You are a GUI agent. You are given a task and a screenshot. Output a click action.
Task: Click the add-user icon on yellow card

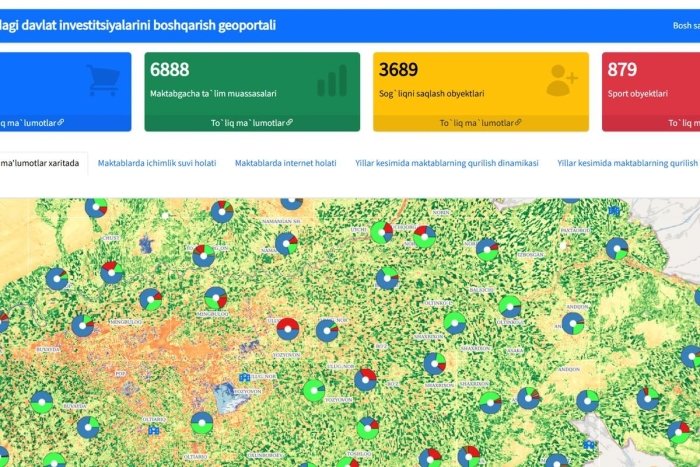coord(562,80)
